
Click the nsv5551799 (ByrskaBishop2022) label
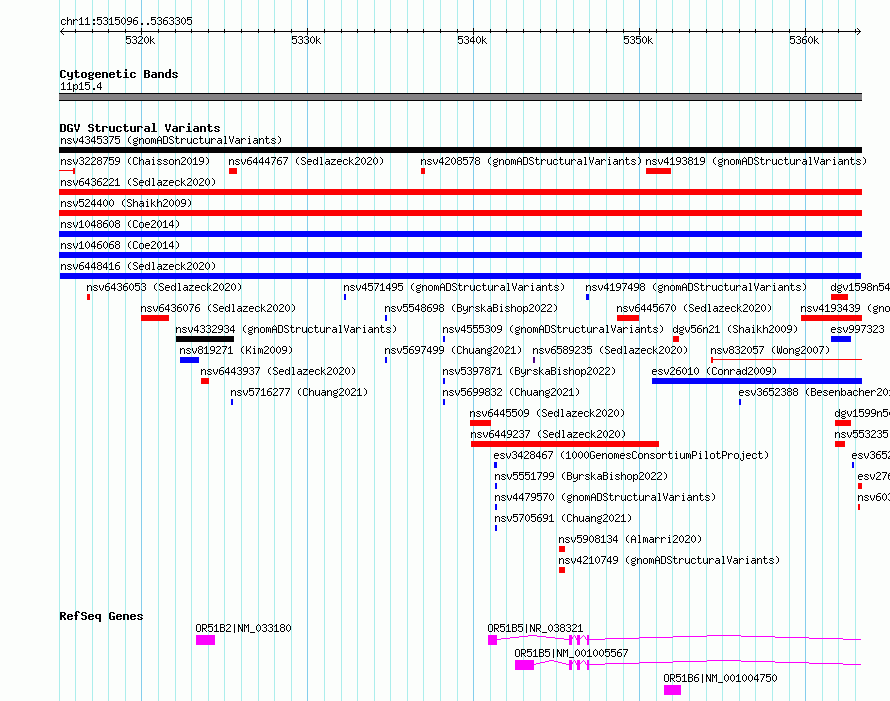point(581,476)
